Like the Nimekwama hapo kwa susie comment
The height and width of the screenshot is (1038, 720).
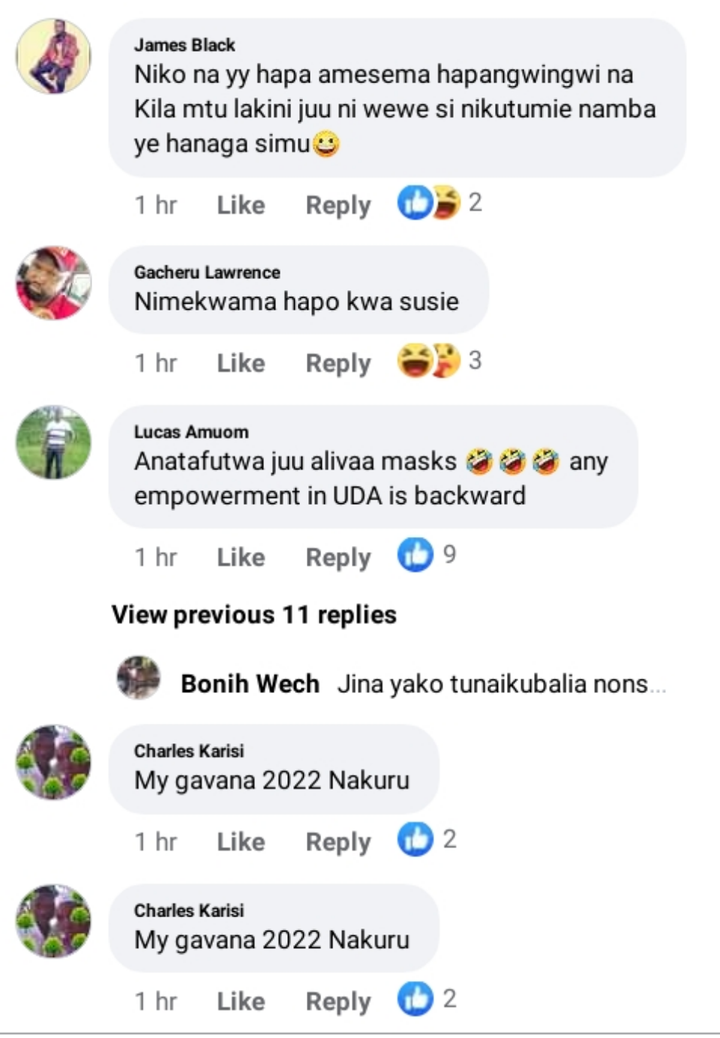point(241,363)
